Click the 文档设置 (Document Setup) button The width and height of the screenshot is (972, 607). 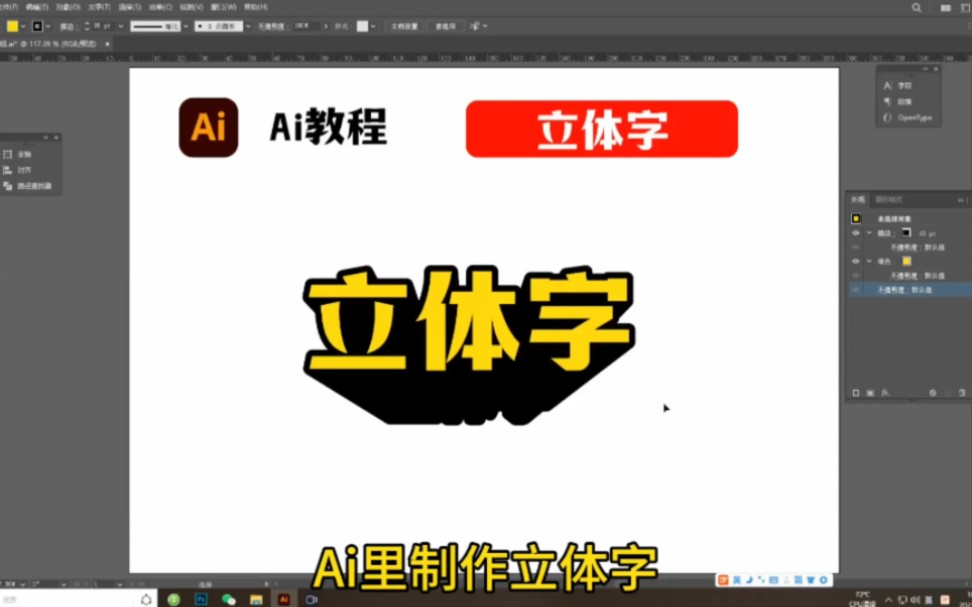pyautogui.click(x=404, y=26)
